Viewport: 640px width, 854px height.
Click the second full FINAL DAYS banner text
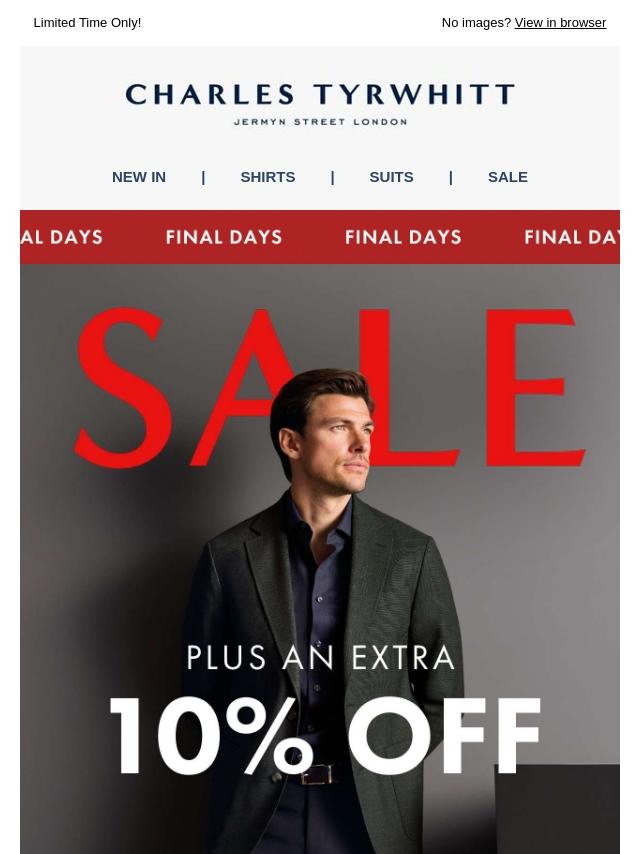tap(403, 237)
